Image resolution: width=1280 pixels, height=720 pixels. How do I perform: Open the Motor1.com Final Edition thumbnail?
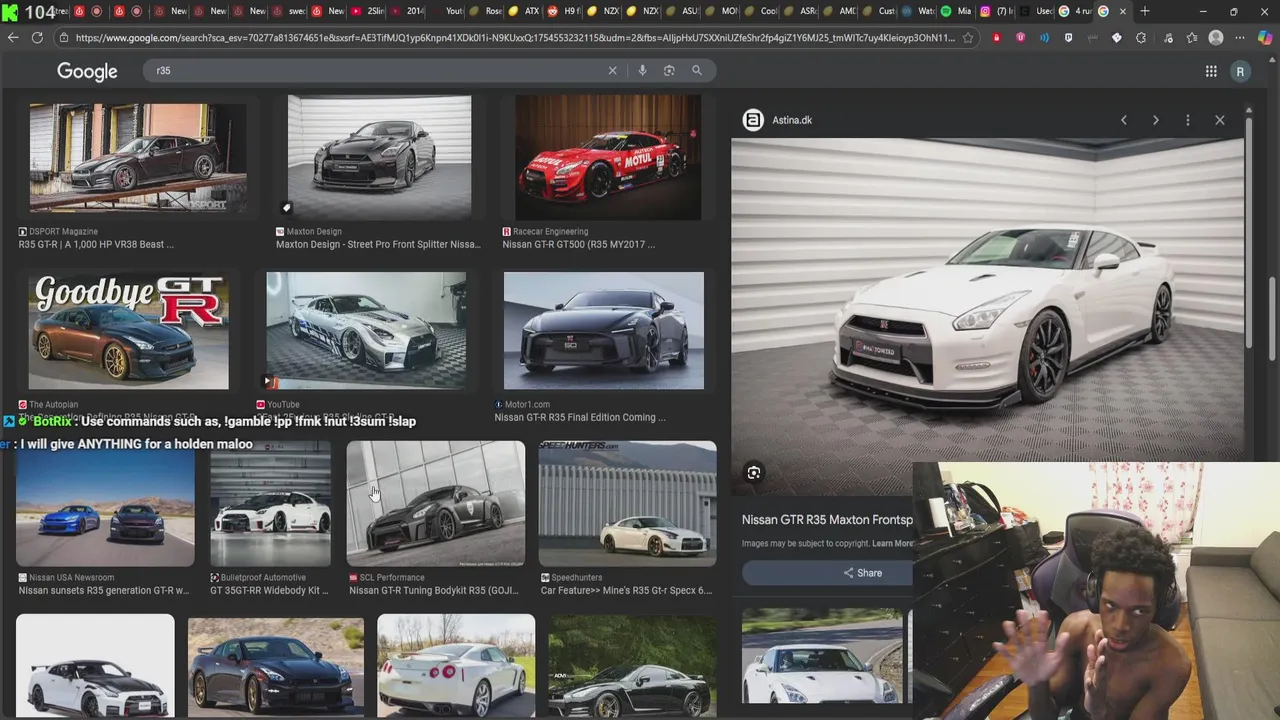point(604,330)
